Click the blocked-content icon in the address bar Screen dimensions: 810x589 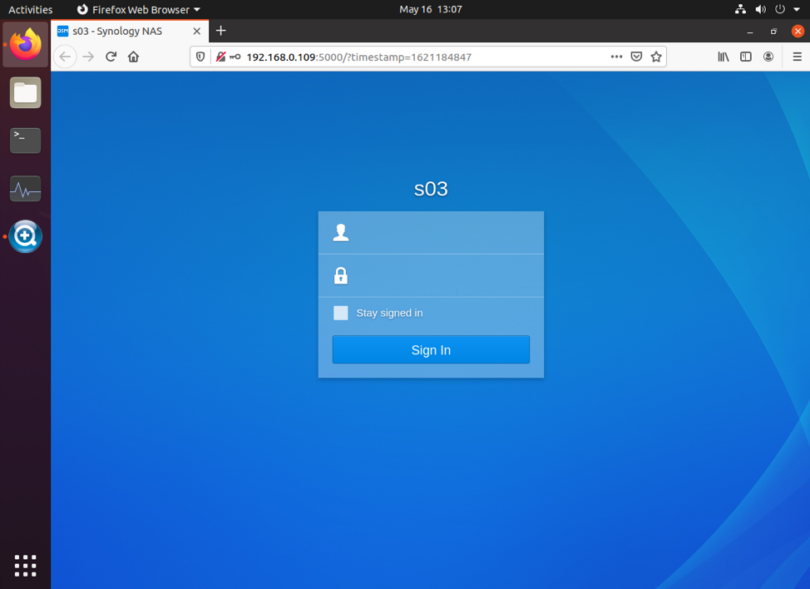click(x=219, y=56)
